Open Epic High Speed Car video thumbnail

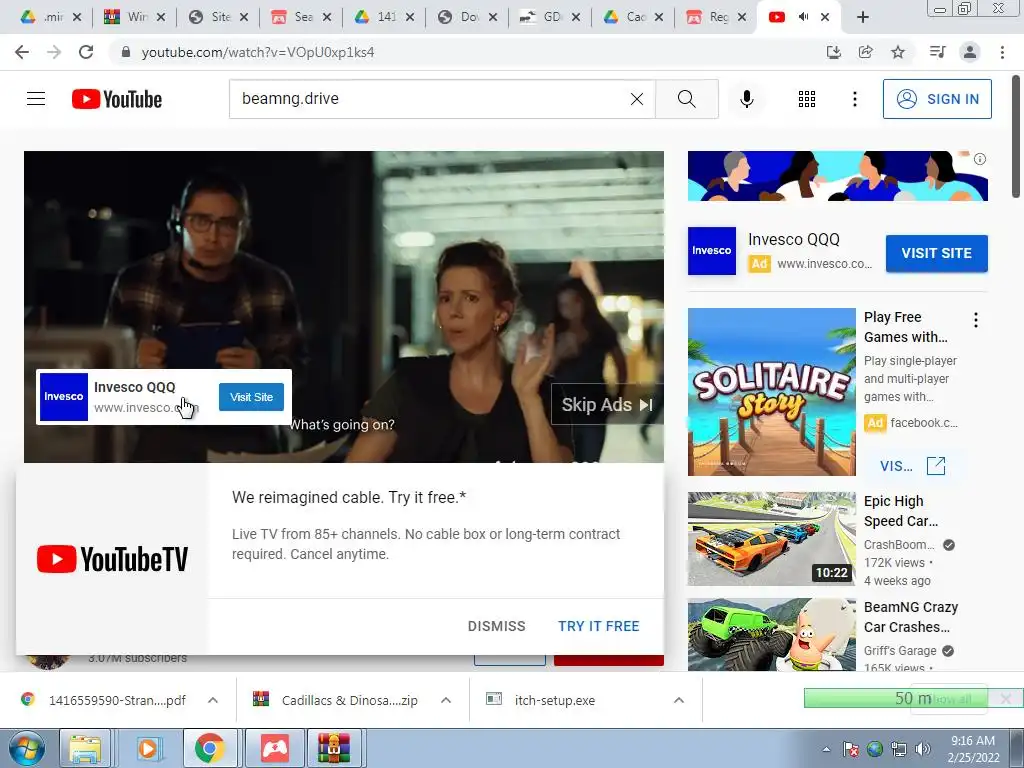pos(771,539)
